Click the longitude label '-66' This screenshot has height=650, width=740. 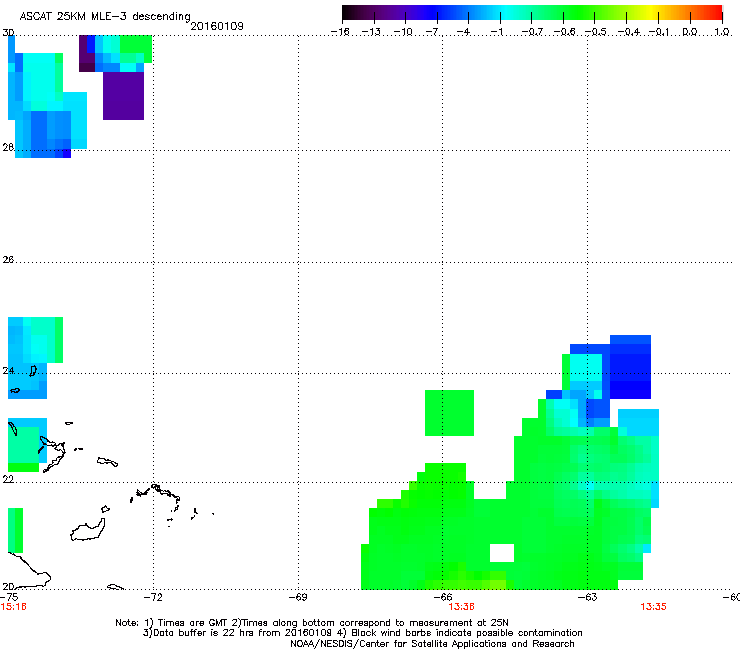point(443,597)
